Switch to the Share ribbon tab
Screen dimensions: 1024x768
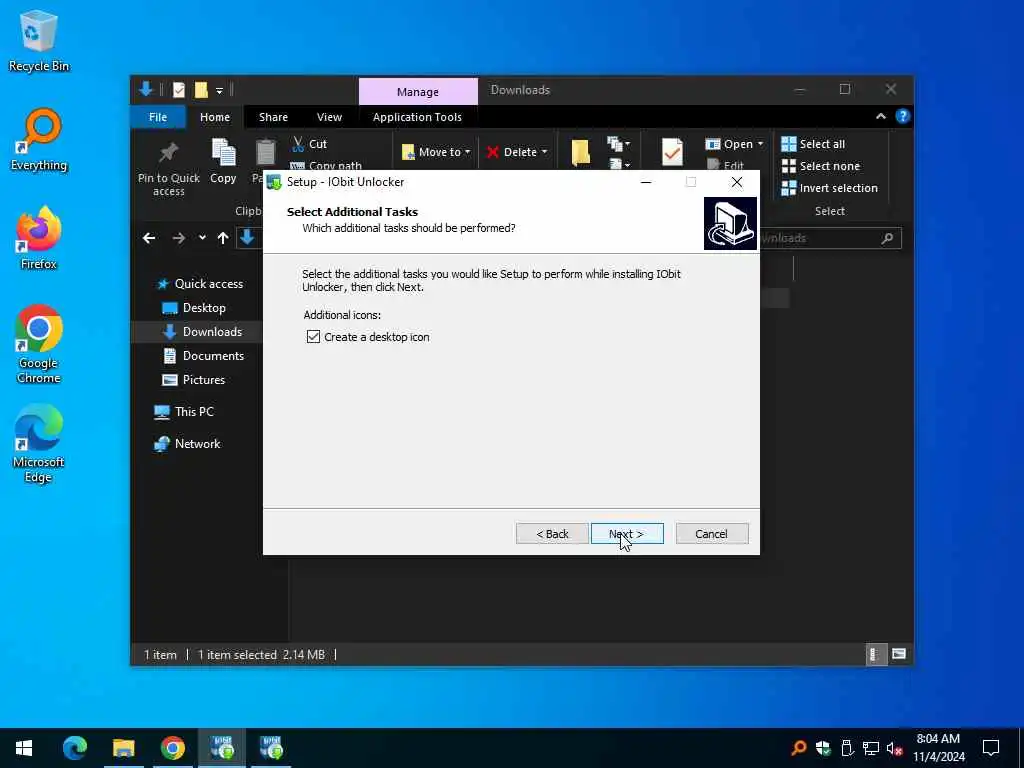pos(273,117)
